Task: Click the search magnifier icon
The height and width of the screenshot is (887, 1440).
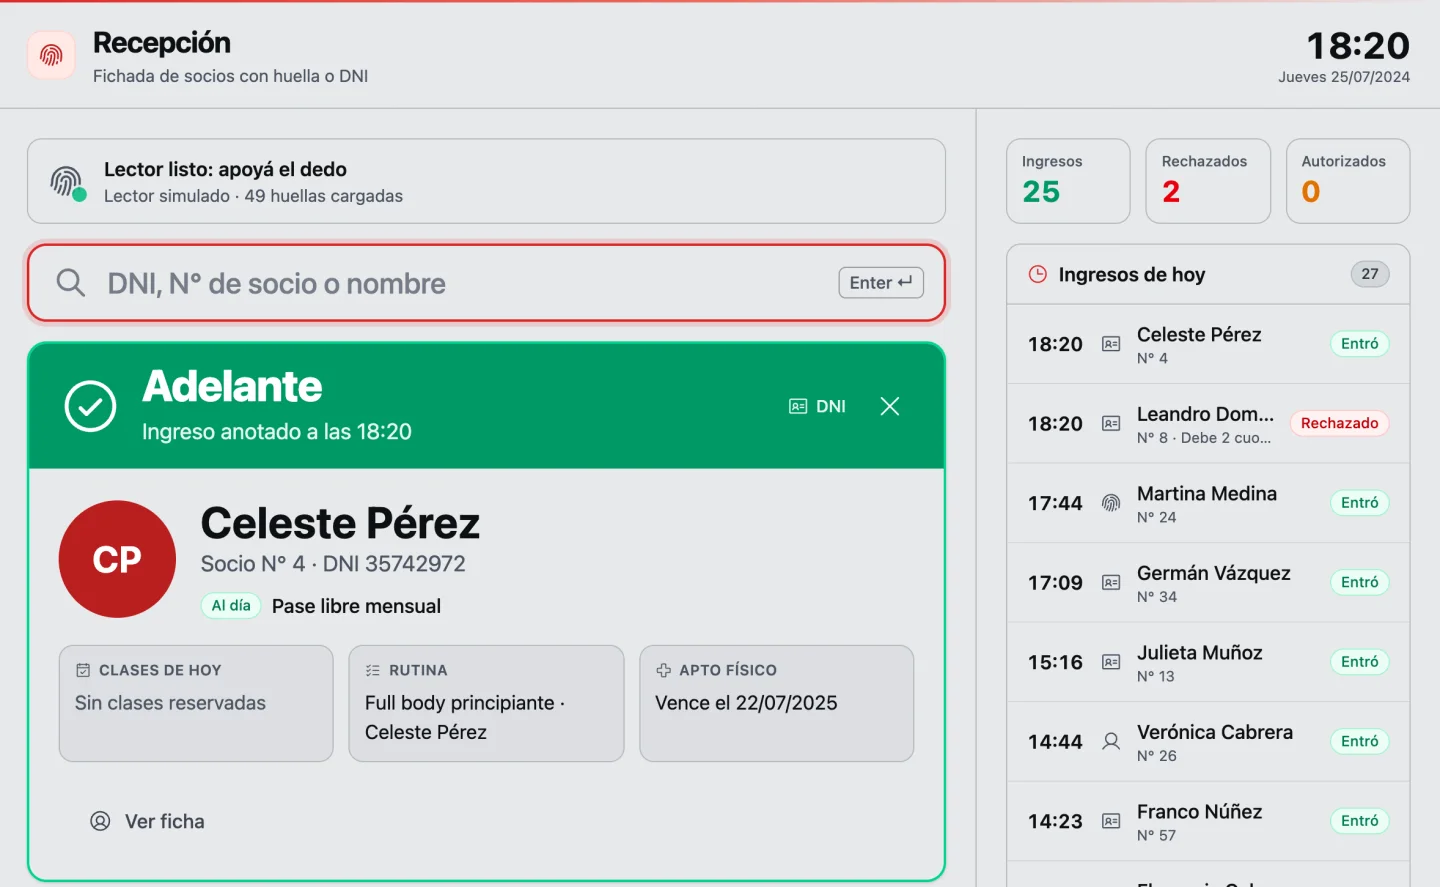Action: (x=70, y=283)
